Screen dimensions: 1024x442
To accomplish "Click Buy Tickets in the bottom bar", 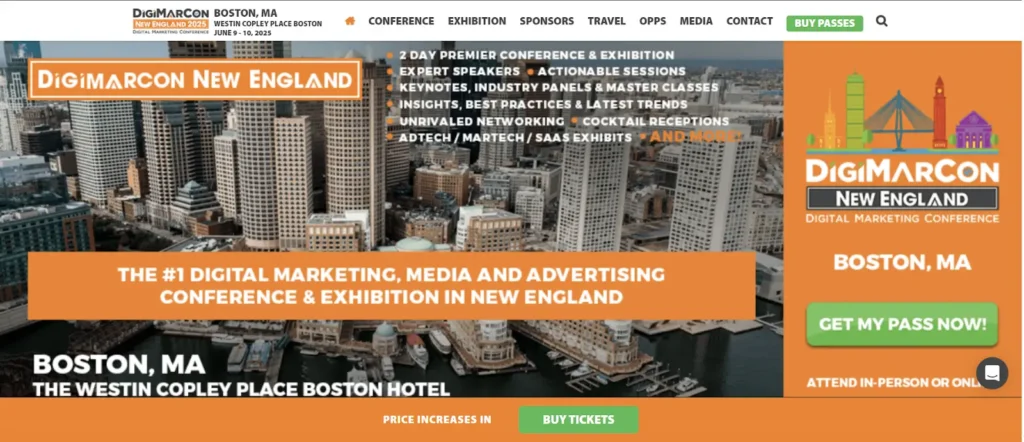I will pos(579,420).
